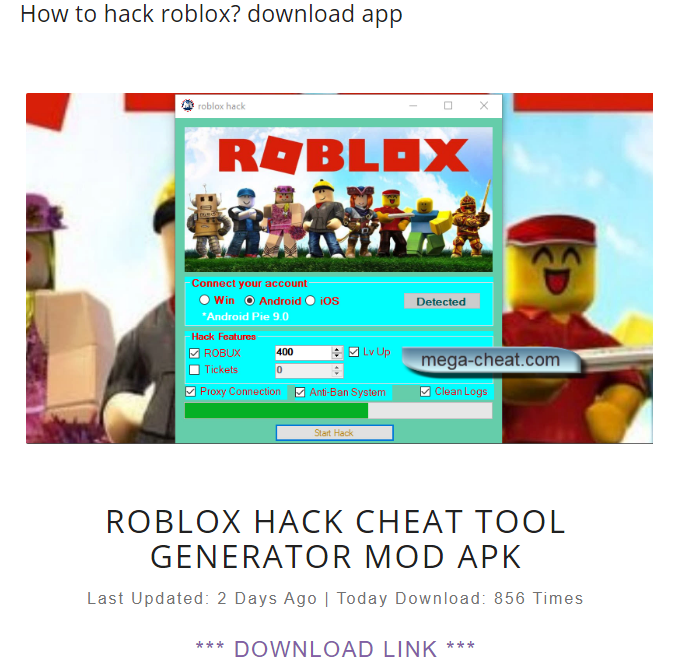Click the Start Hack button
Screen dimensions: 681x672
coord(334,433)
